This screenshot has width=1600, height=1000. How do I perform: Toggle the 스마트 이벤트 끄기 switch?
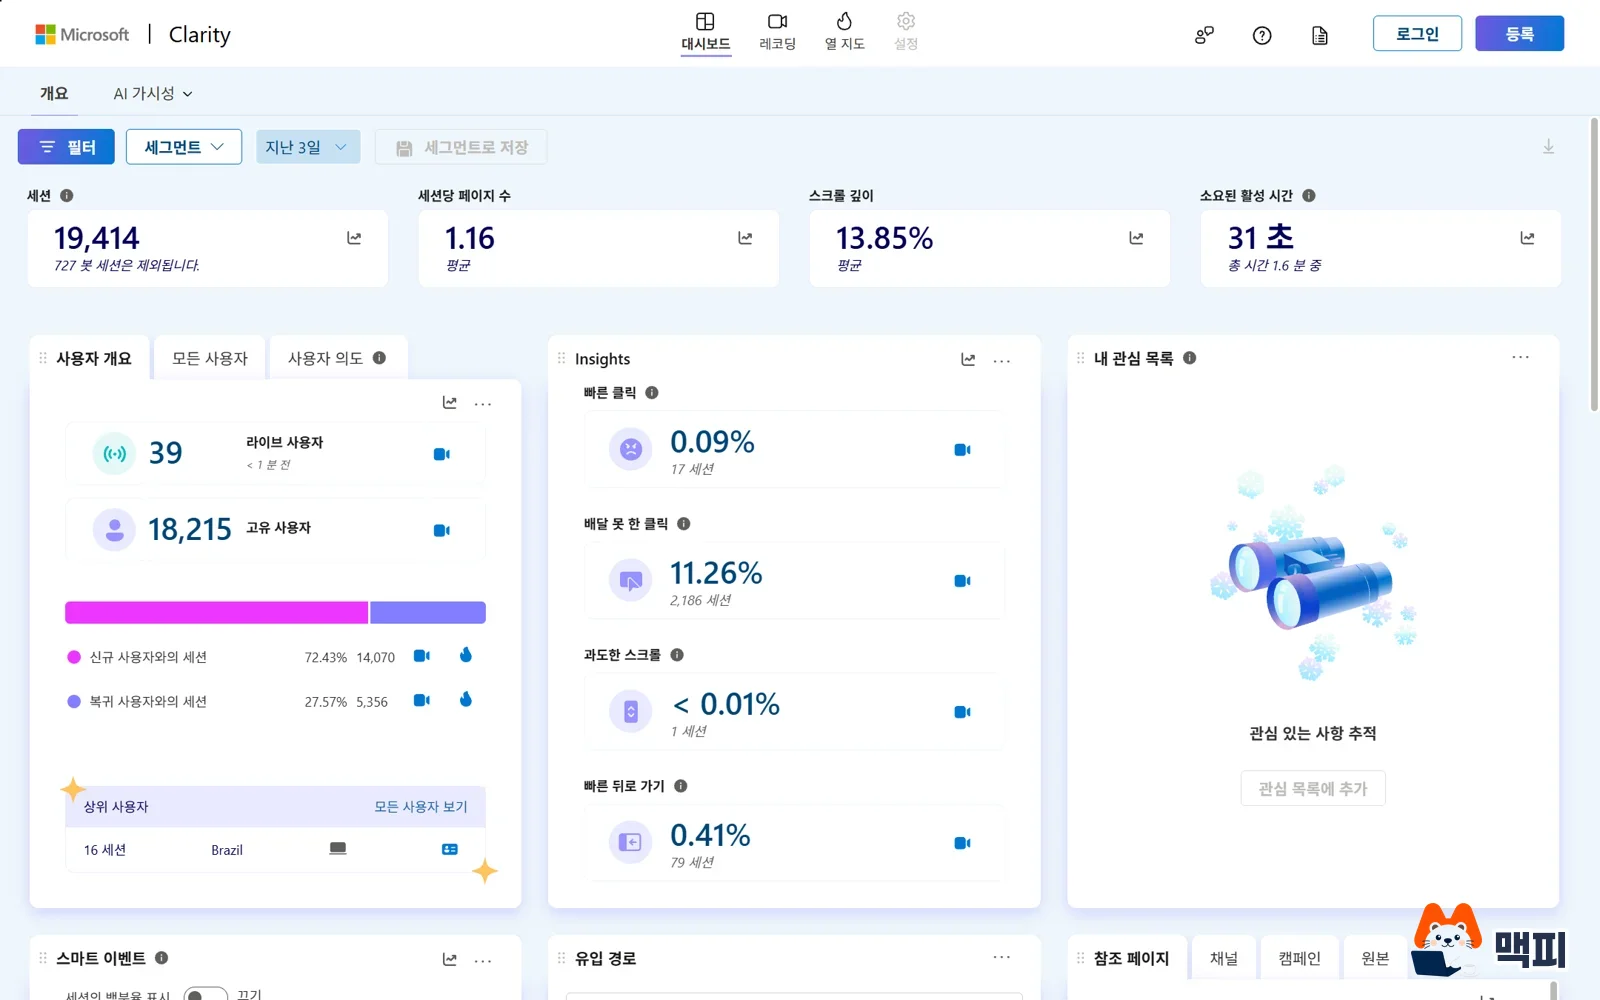[206, 994]
